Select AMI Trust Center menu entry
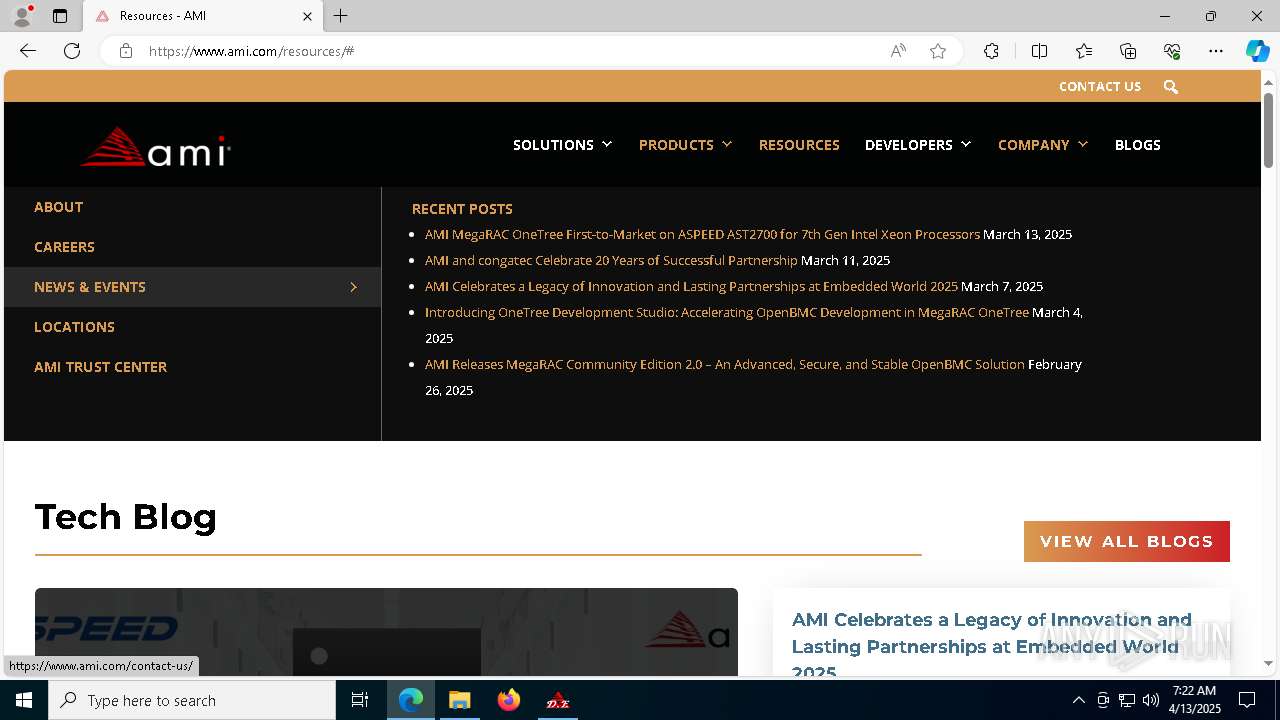This screenshot has height=720, width=1280. [x=100, y=367]
